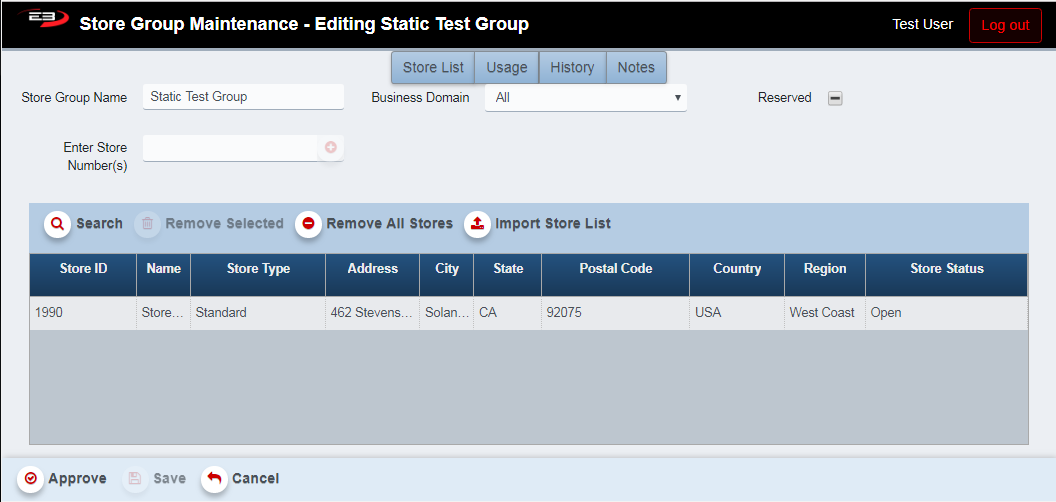Screen dimensions: 1056x502
Task: Click the Import Store List upload icon
Action: click(x=477, y=224)
